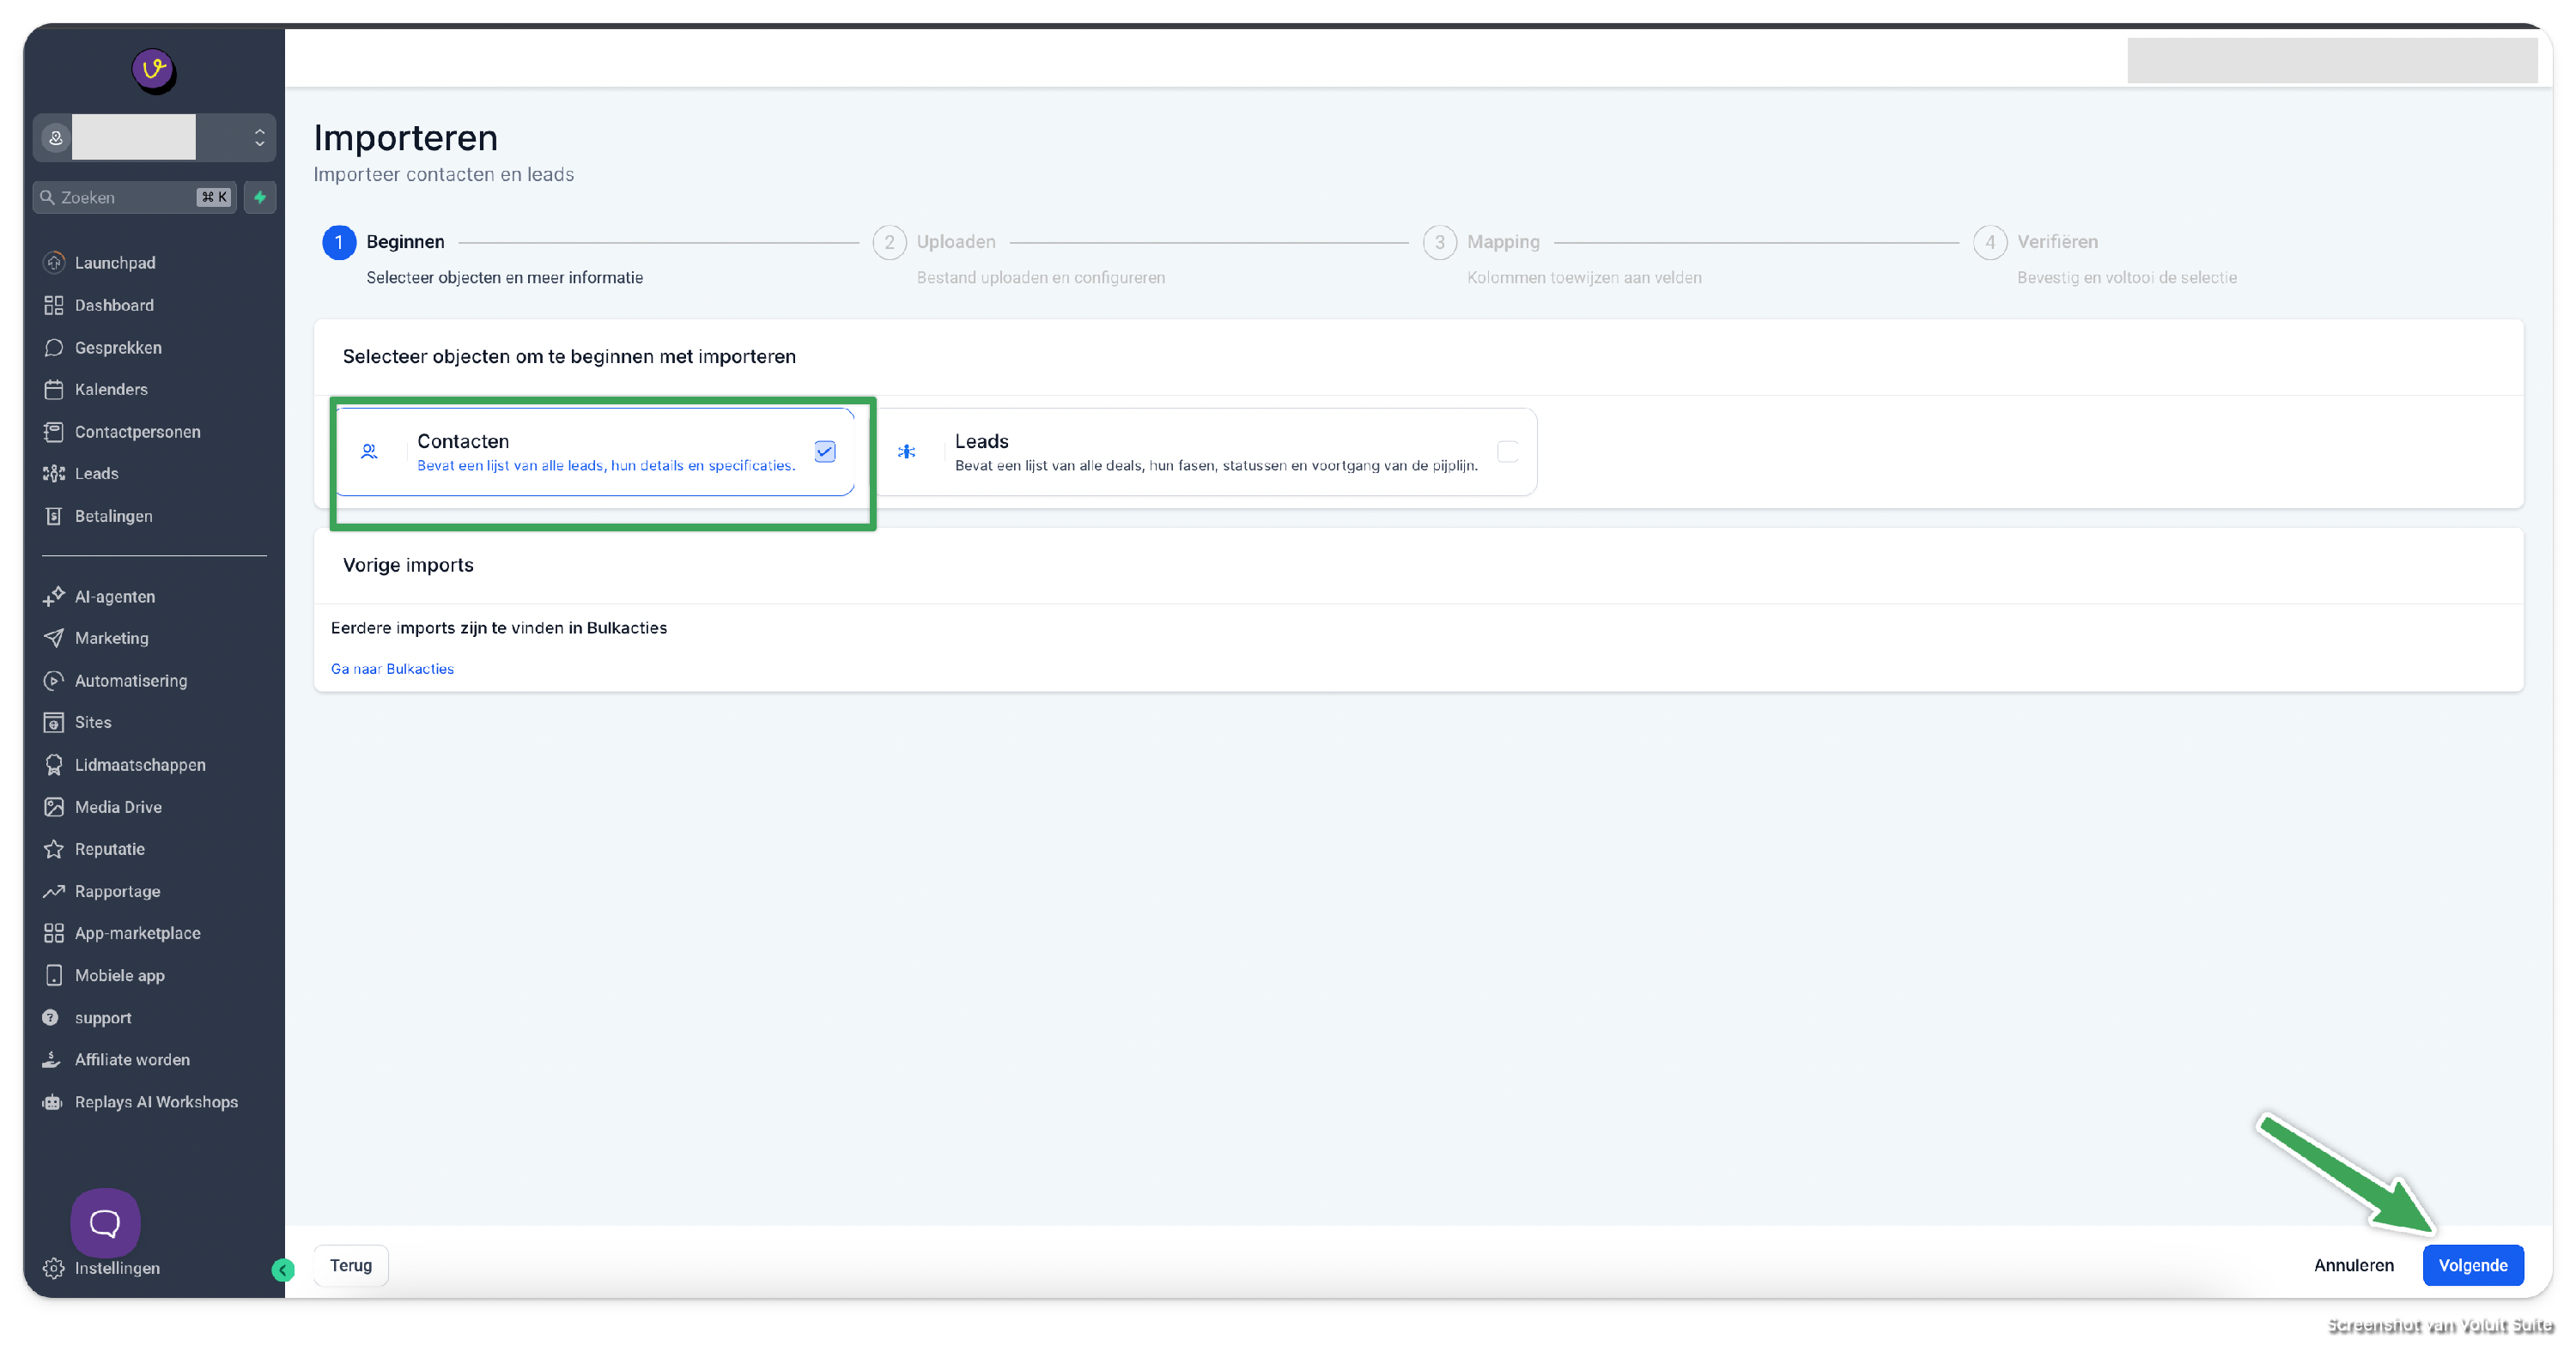Check the Leads import checkbox
This screenshot has height=1358, width=2576.
[x=1507, y=452]
